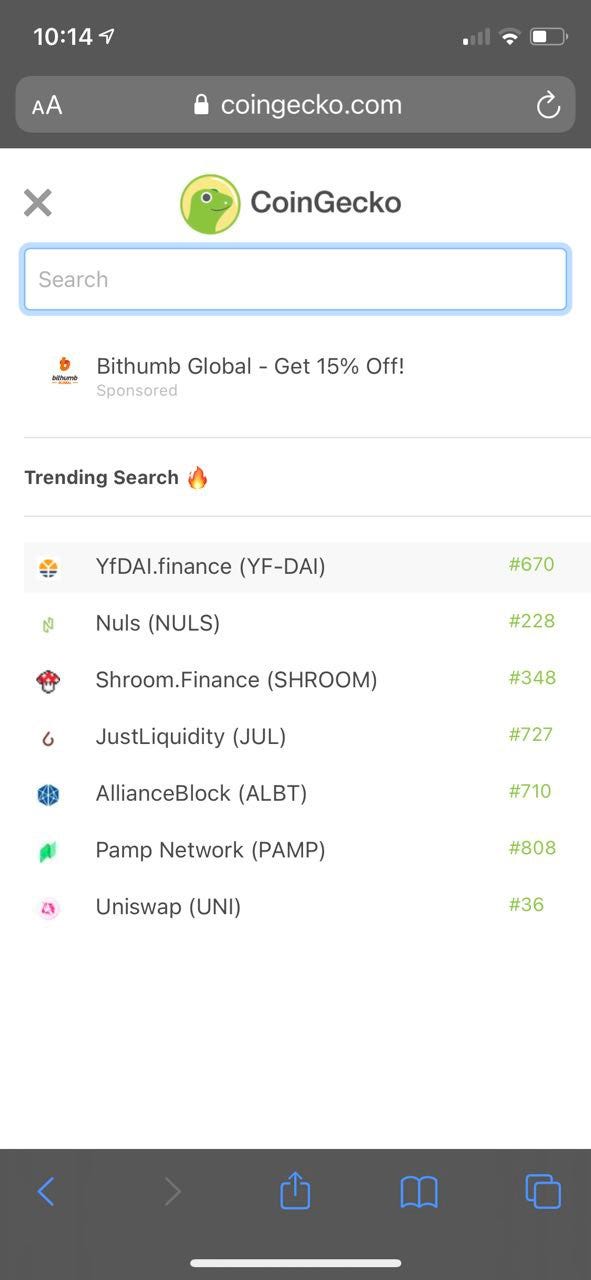591x1280 pixels.
Task: Tap the coingecko.com address bar
Action: pyautogui.click(x=296, y=105)
